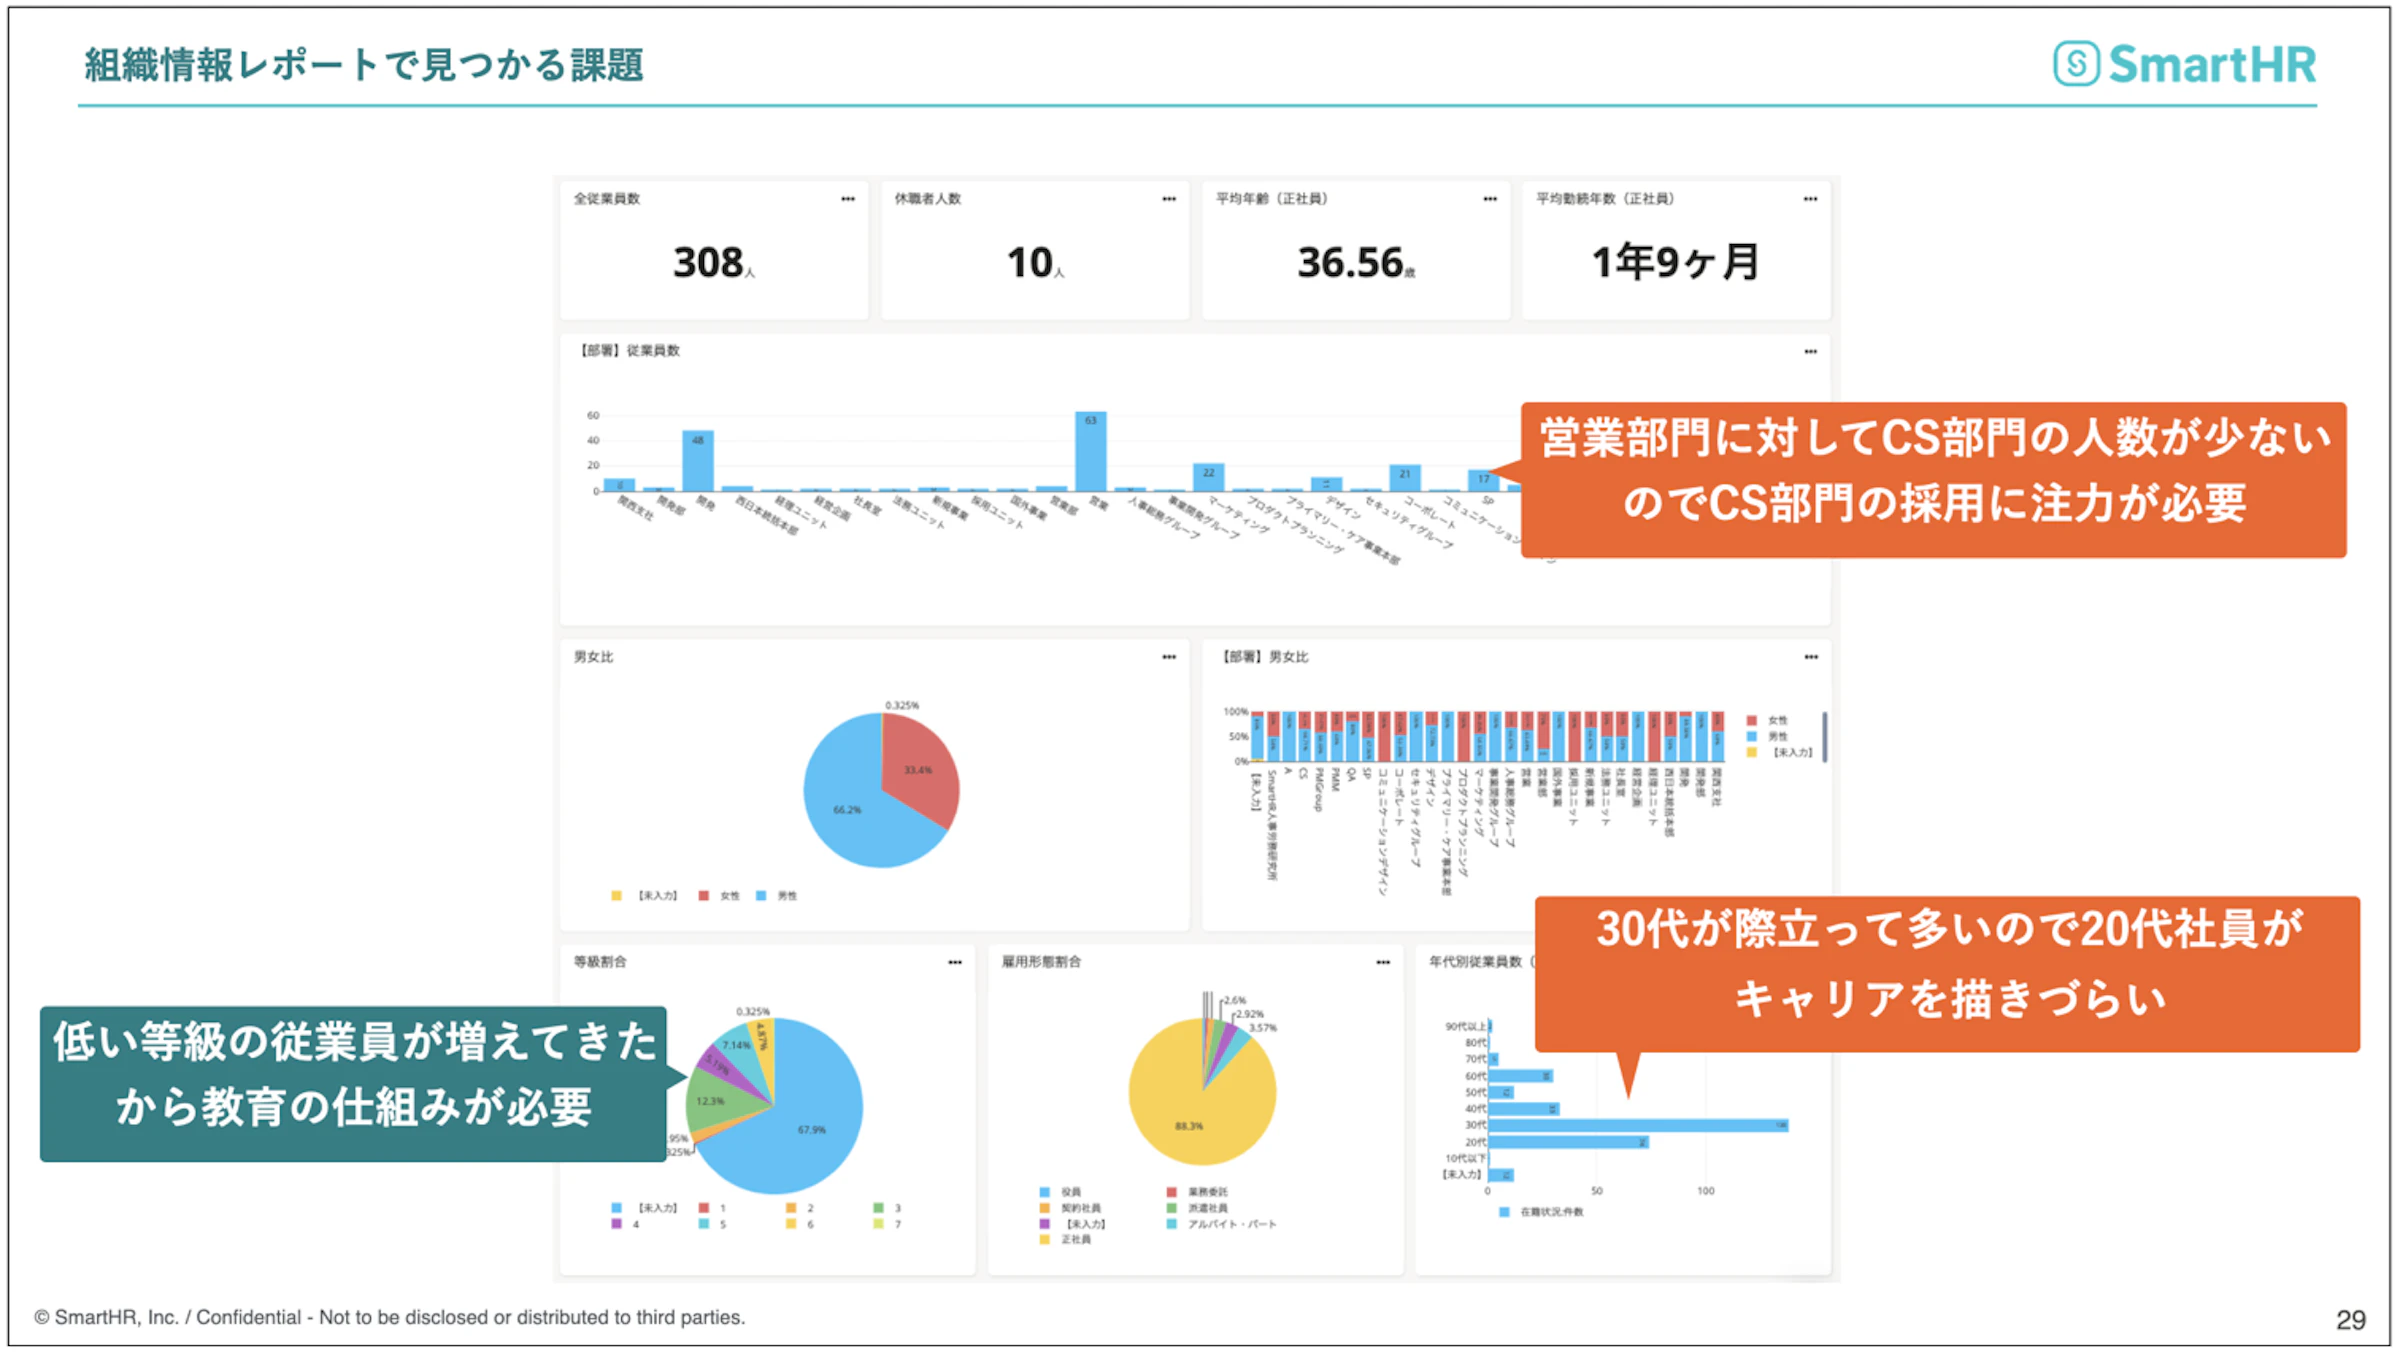This screenshot has width=2400, height=1356.
Task: Expand options menu on 等級割合 card
Action: coord(955,962)
